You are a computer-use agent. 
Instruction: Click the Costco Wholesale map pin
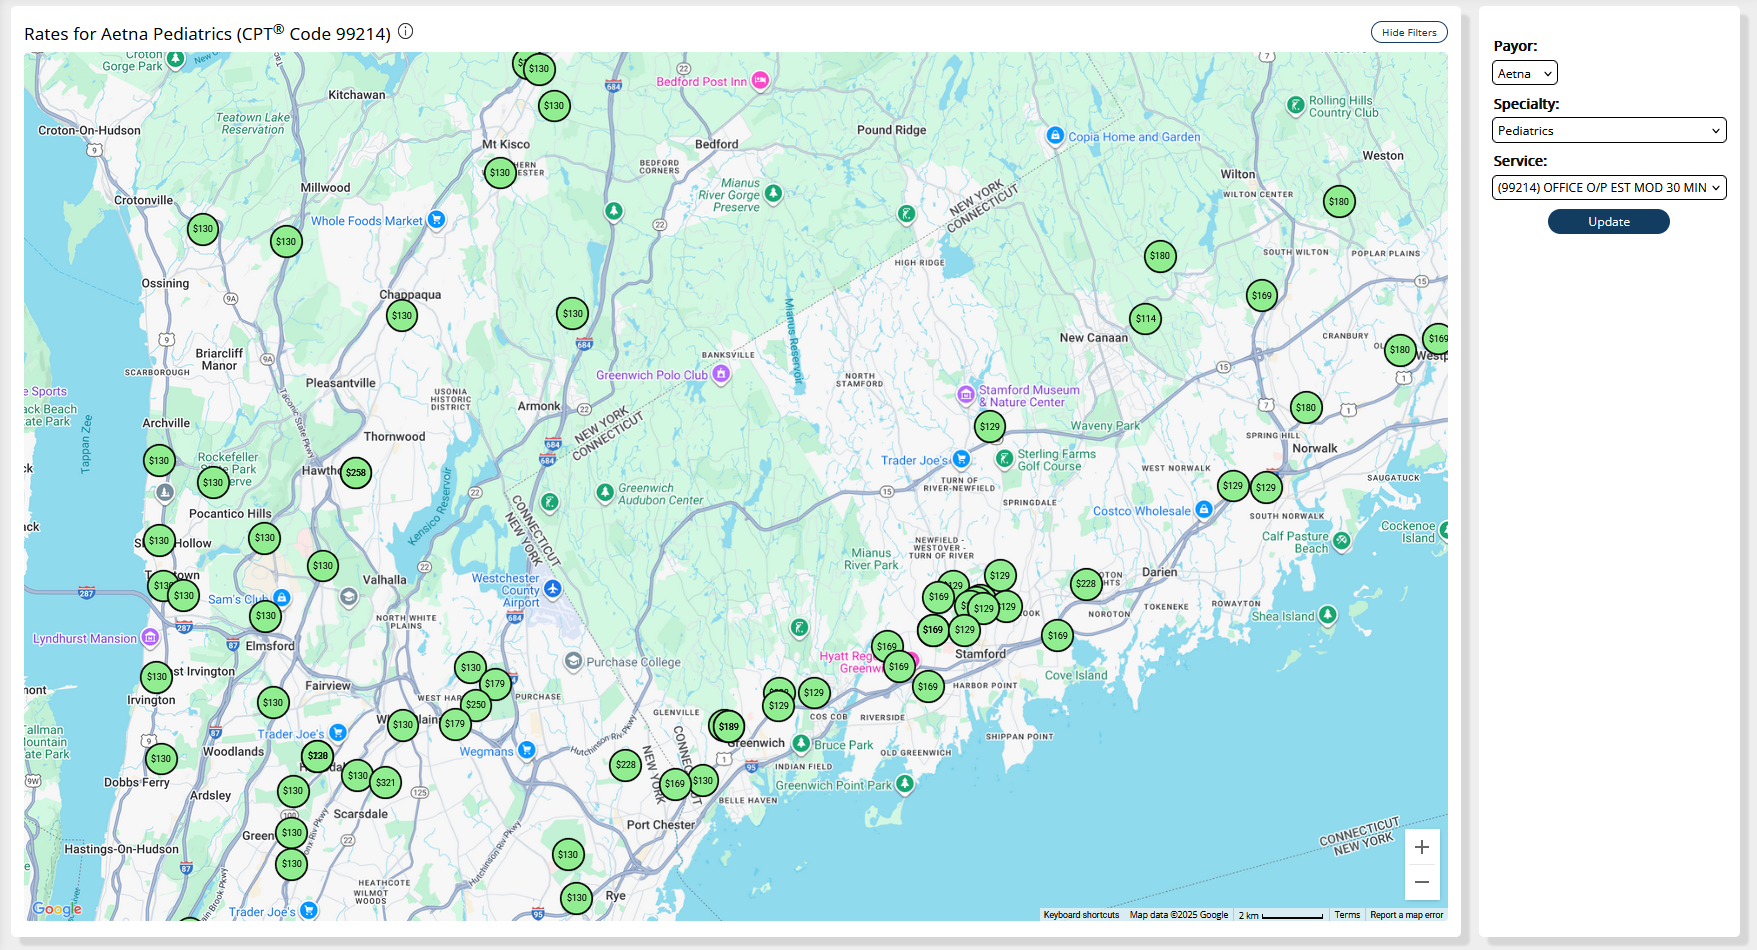[x=1204, y=510]
